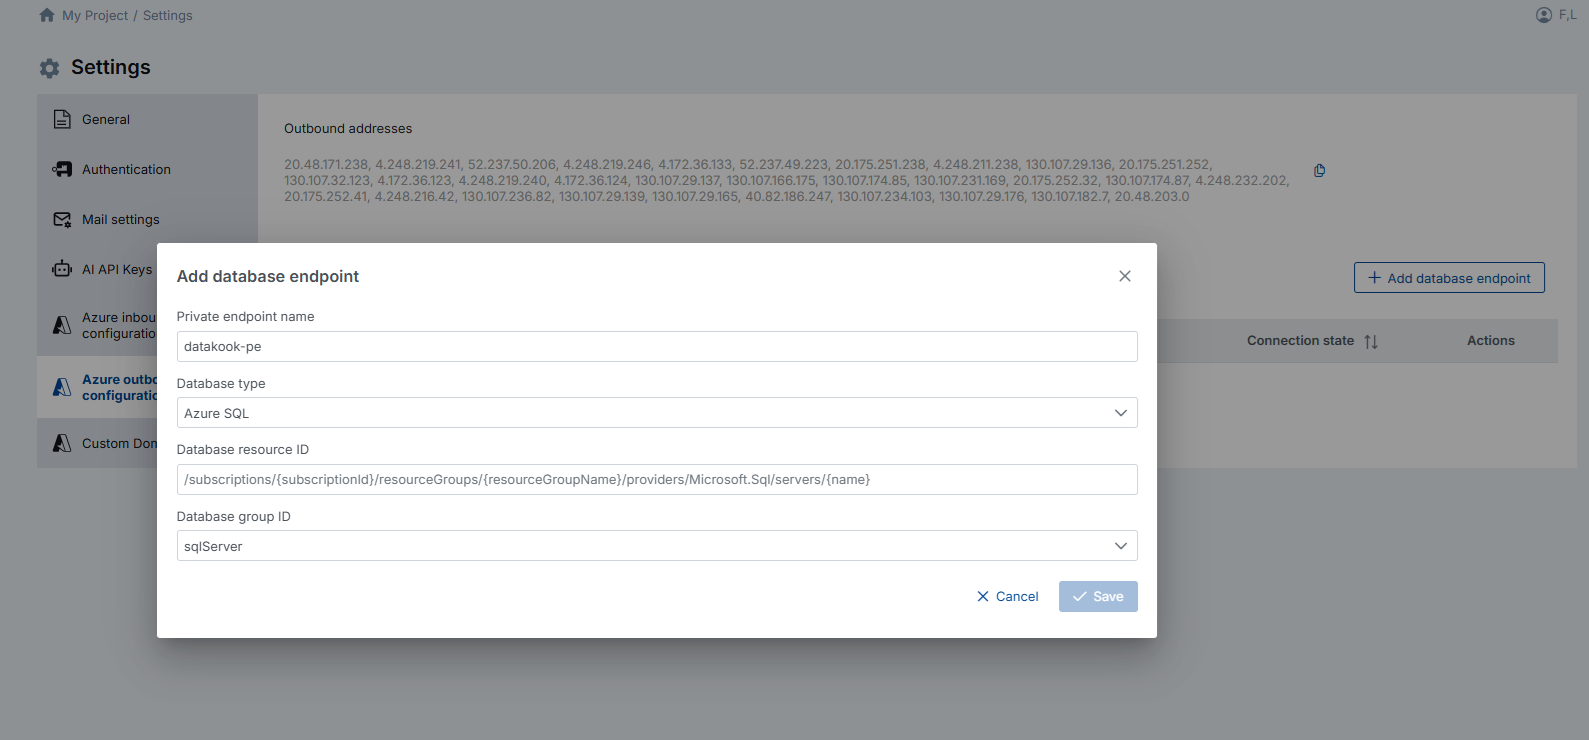This screenshot has width=1589, height=740.
Task: Click the Settings gear icon
Action: pos(49,68)
